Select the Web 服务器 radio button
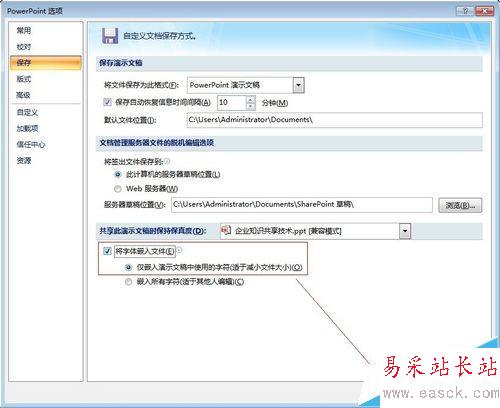Image resolution: width=500 pixels, height=408 pixels. tap(118, 189)
